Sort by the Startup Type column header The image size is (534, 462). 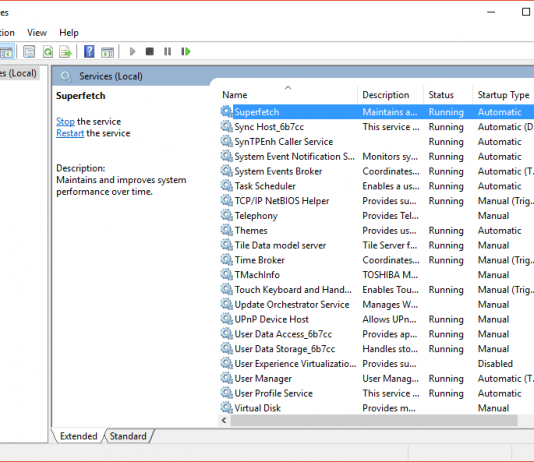(x=503, y=95)
